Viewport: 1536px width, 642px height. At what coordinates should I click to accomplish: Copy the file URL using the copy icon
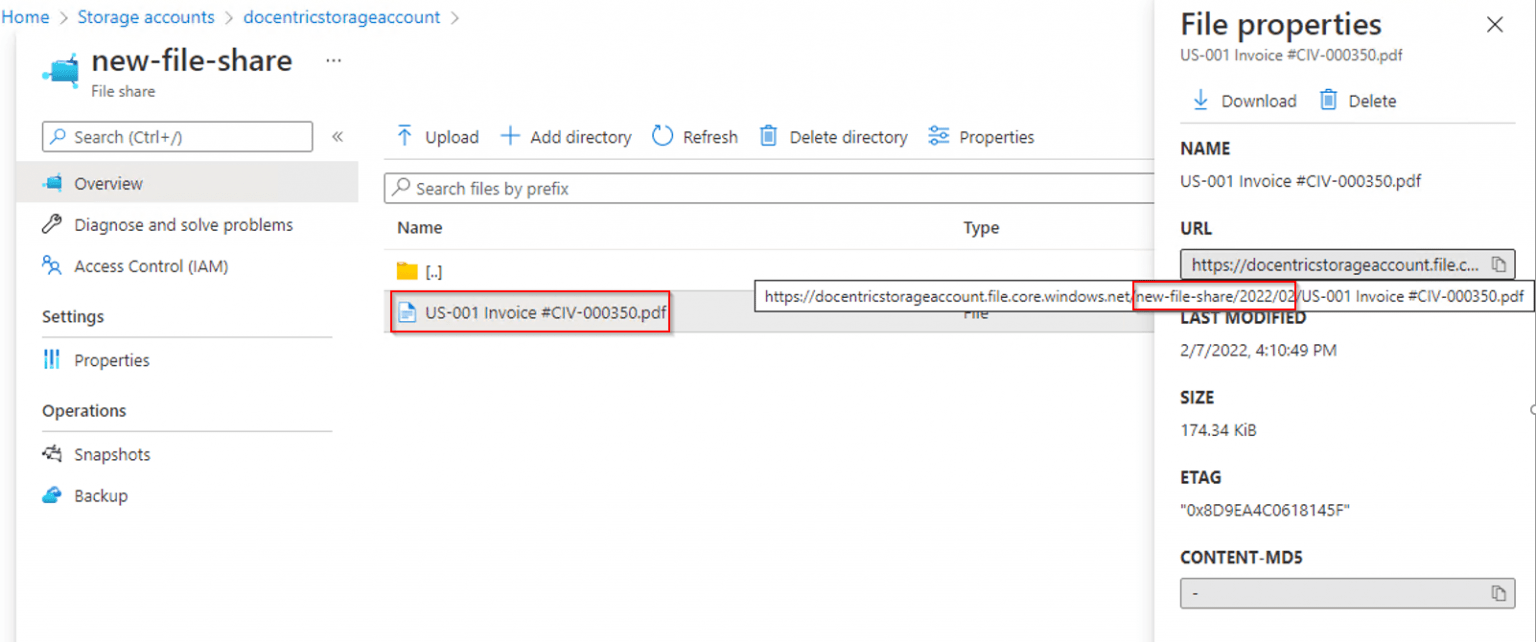(1500, 264)
